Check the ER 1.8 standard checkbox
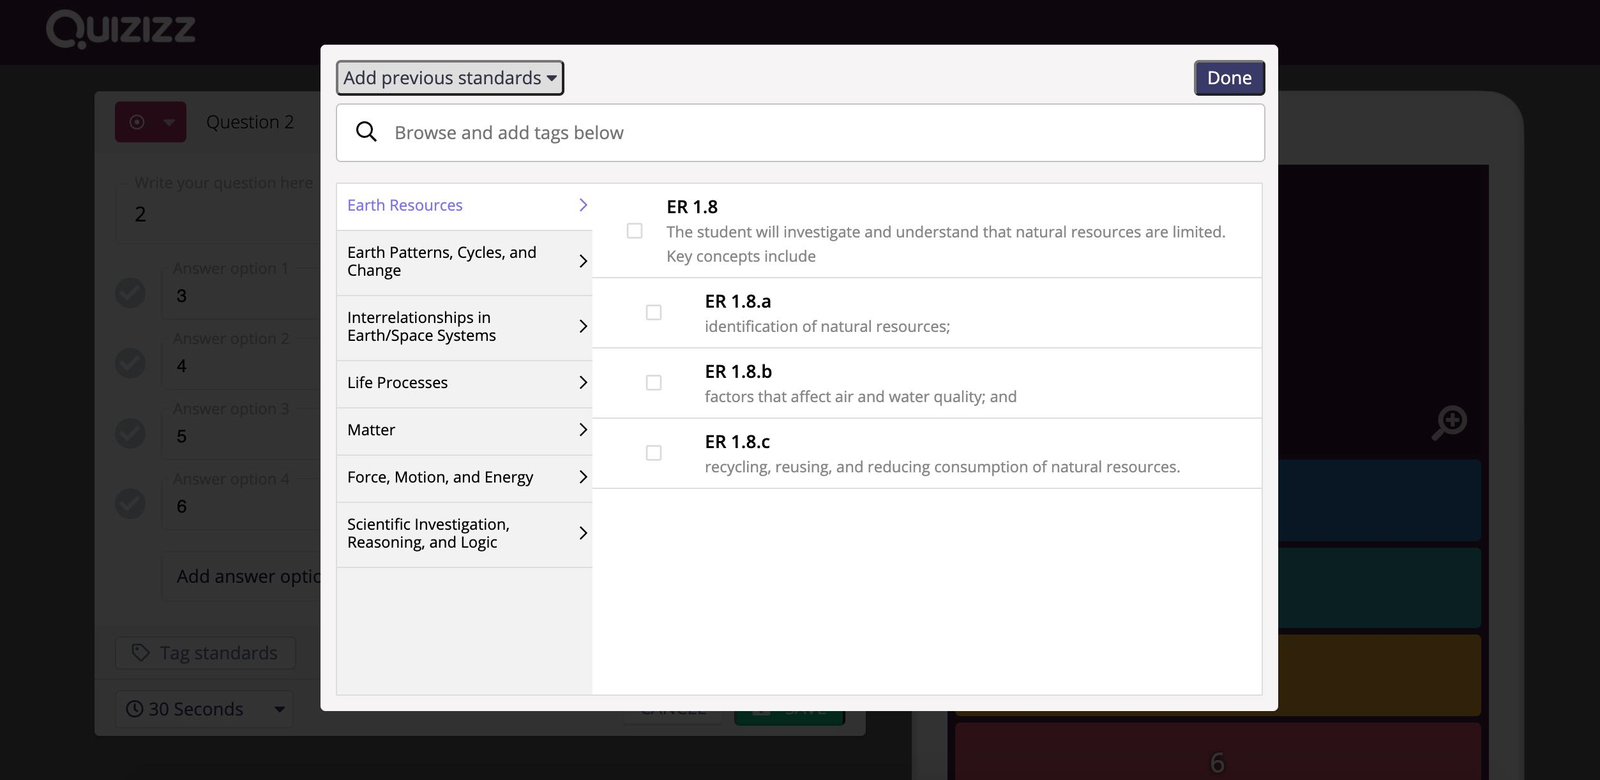The image size is (1600, 780). [x=635, y=231]
